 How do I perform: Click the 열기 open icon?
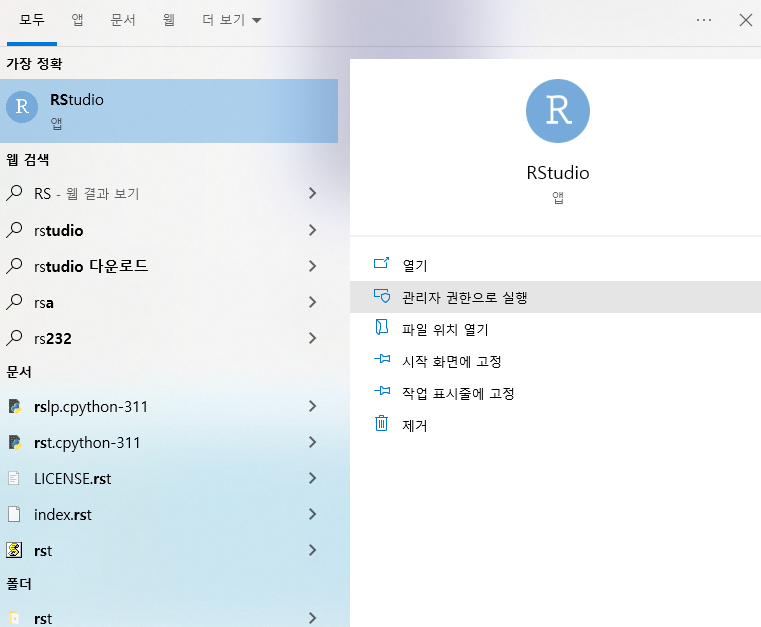click(381, 264)
